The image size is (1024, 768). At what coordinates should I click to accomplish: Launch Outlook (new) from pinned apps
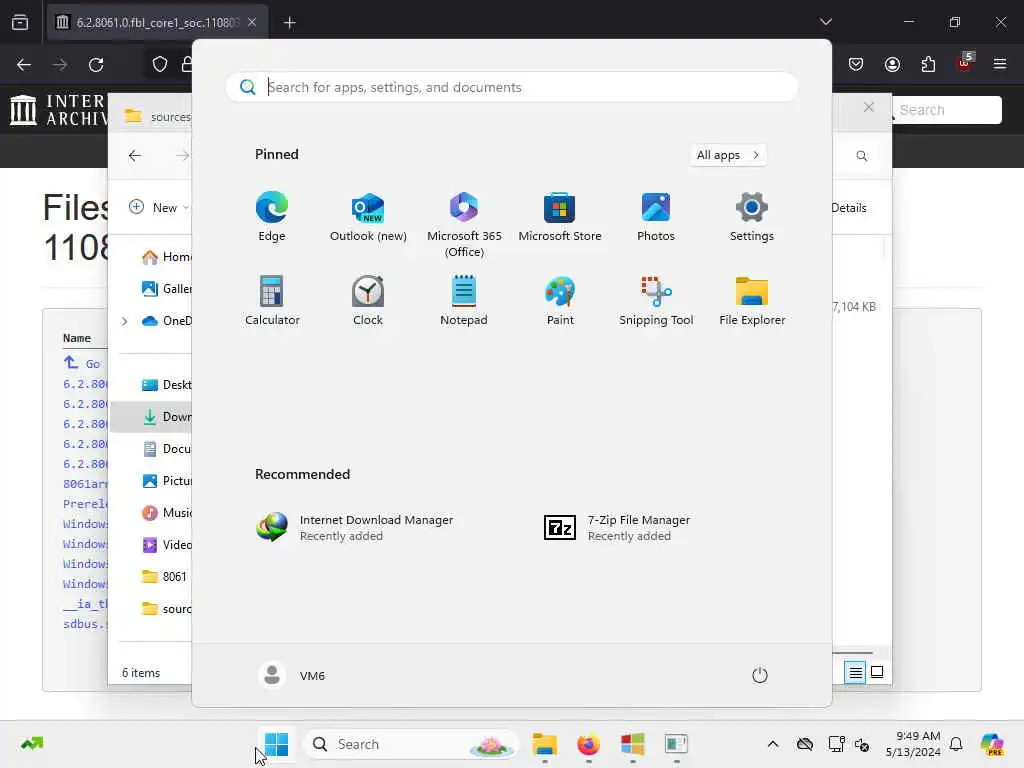368,216
